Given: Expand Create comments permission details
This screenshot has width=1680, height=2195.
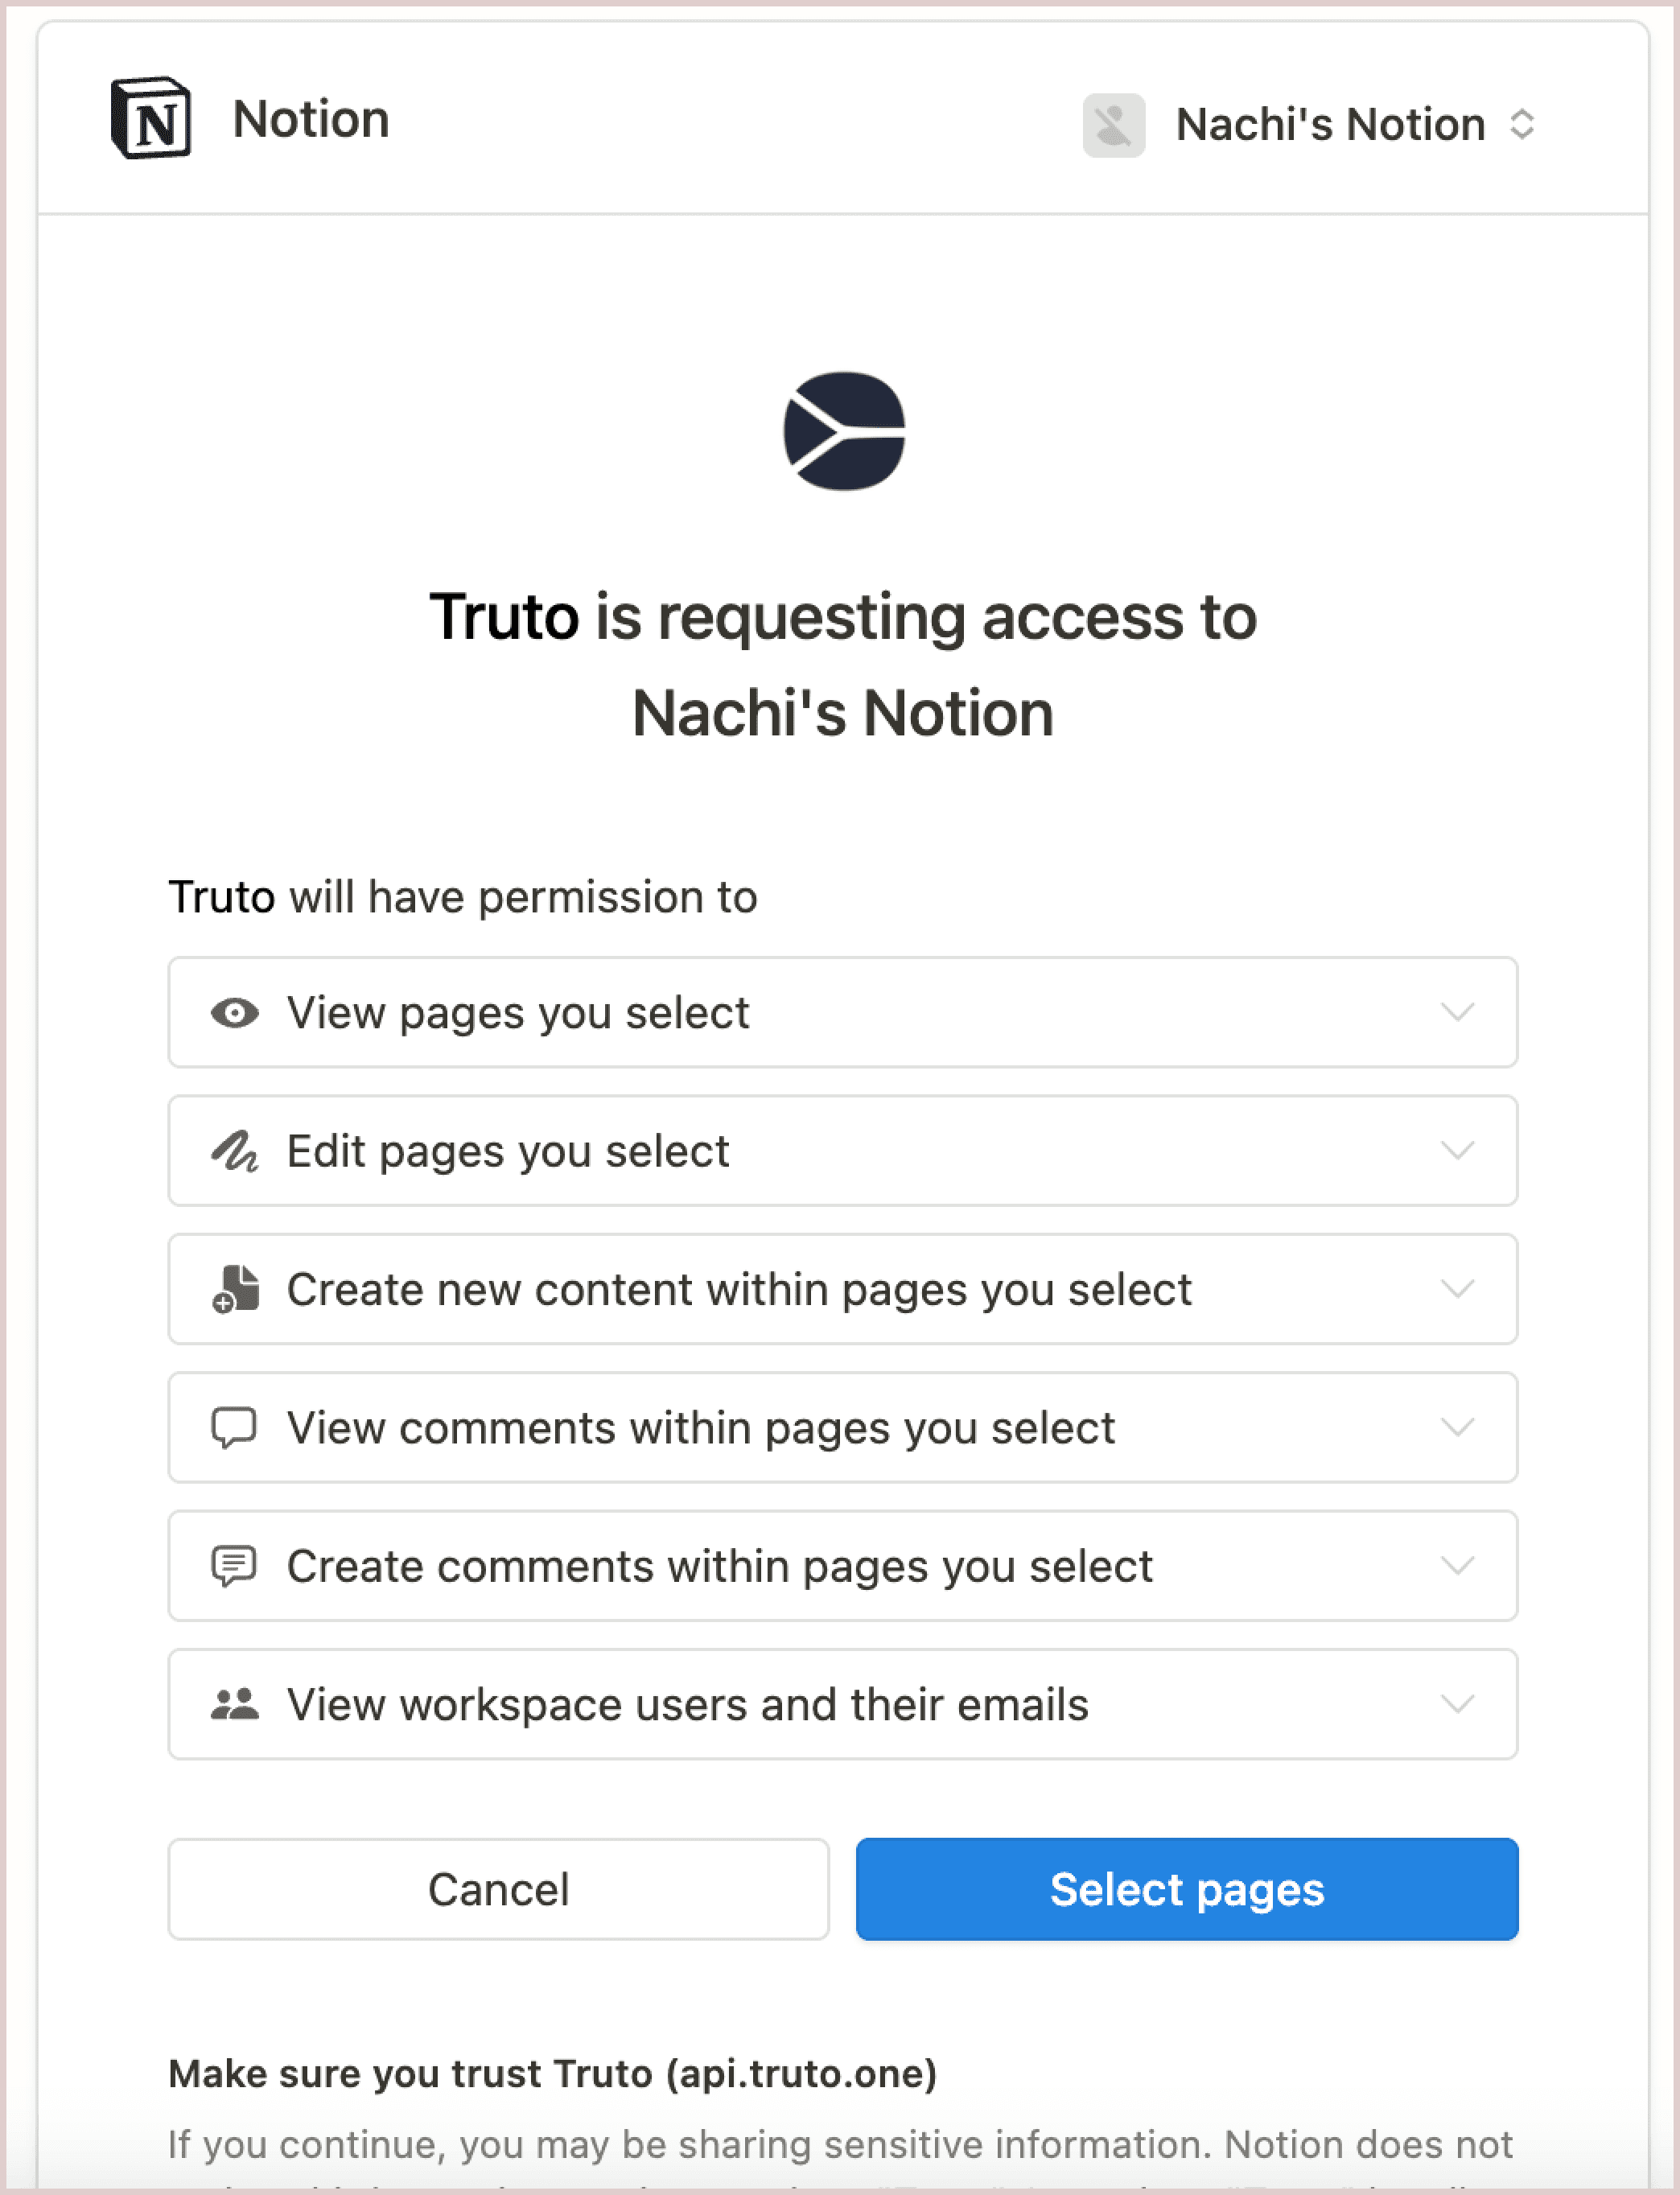Looking at the screenshot, I should (x=1458, y=1566).
